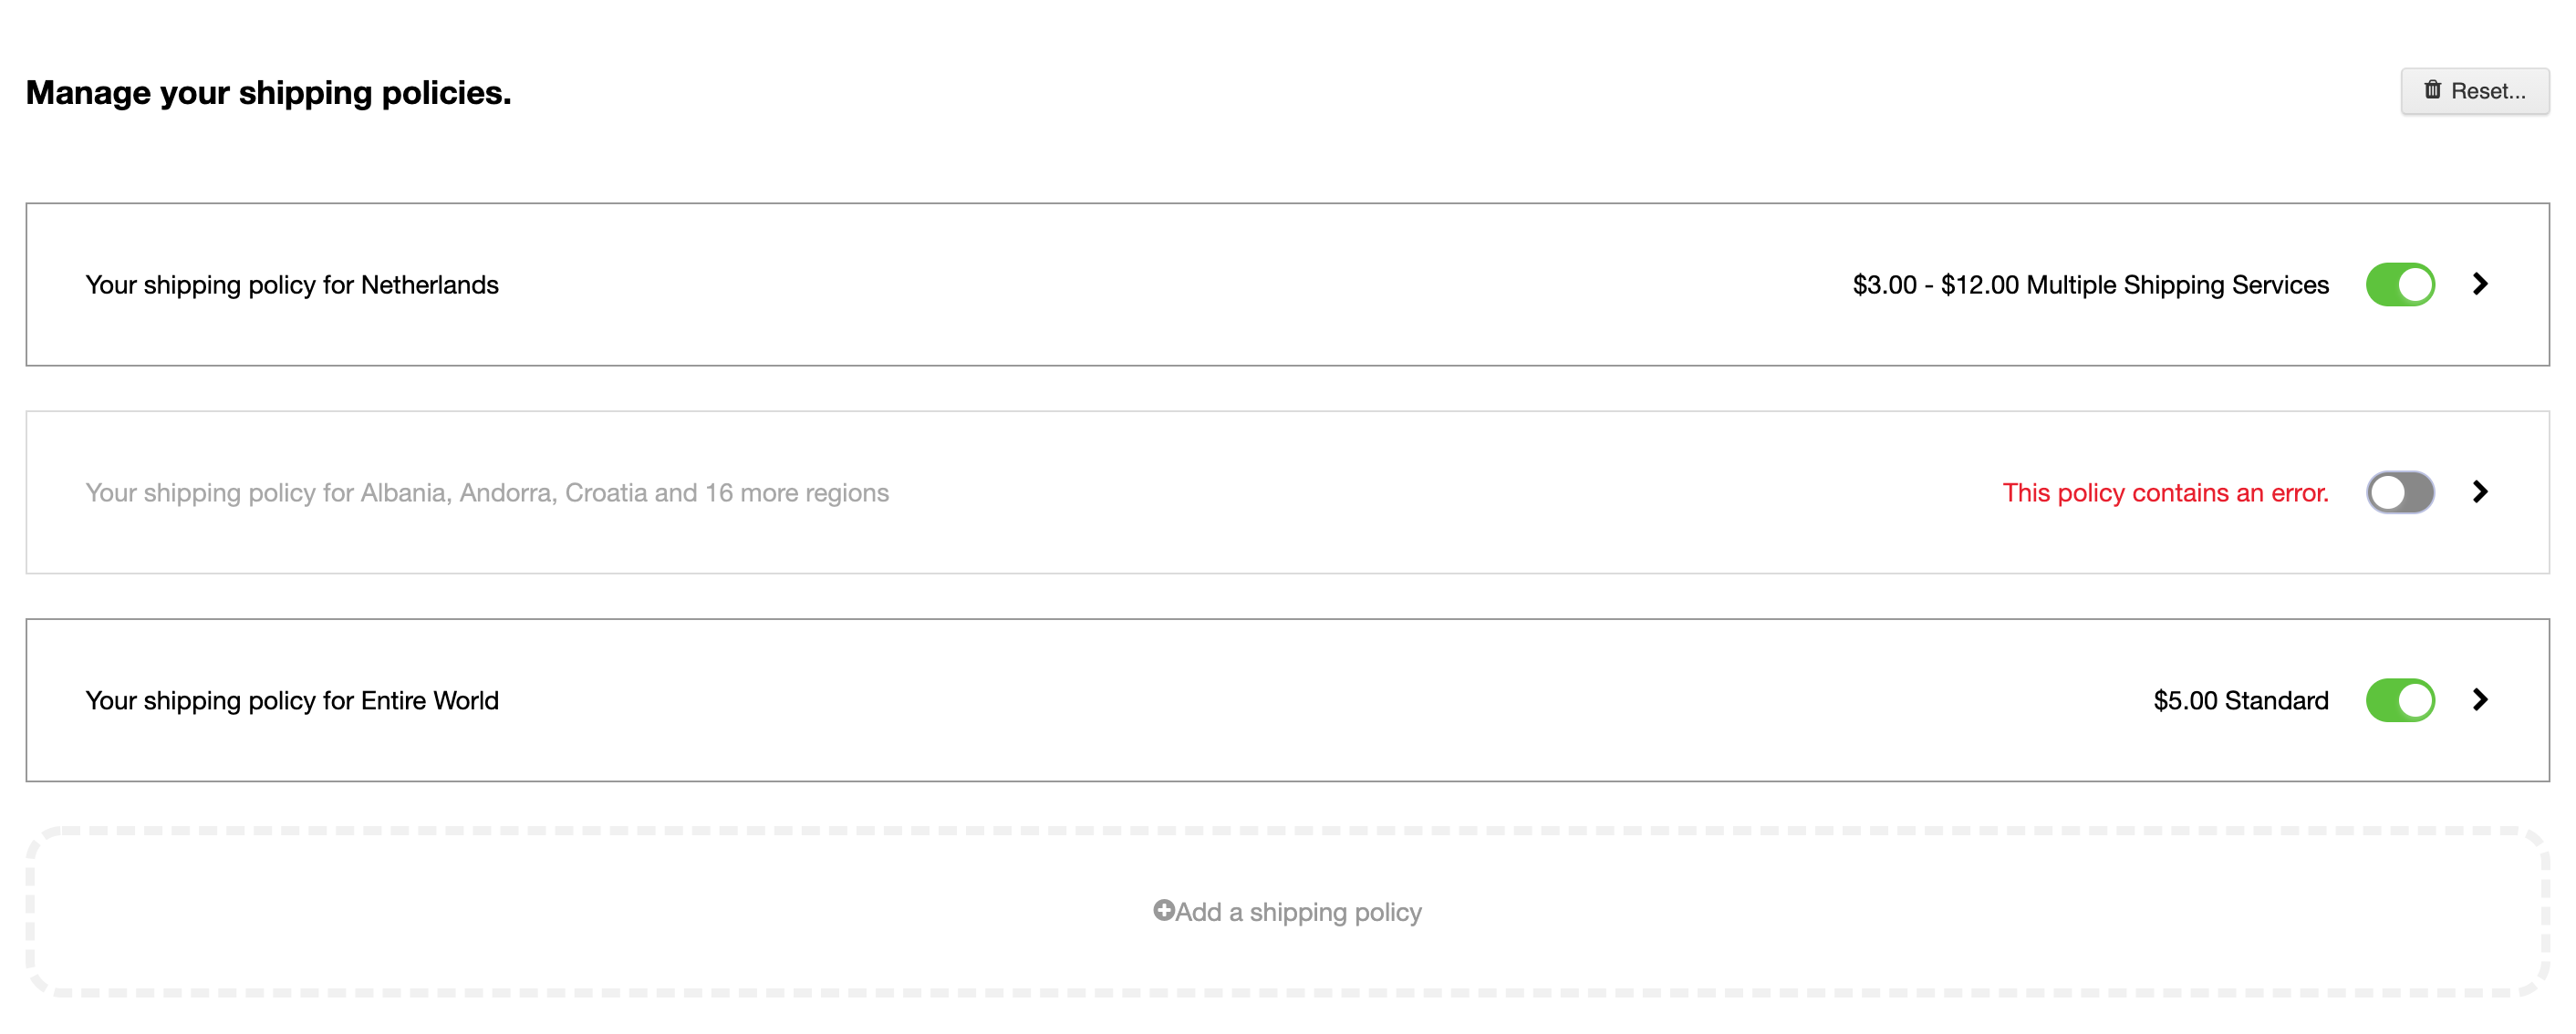Enable the Albania, Andorra, Croatia policy toggle
The width and height of the screenshot is (2576, 1034).
coord(2400,492)
